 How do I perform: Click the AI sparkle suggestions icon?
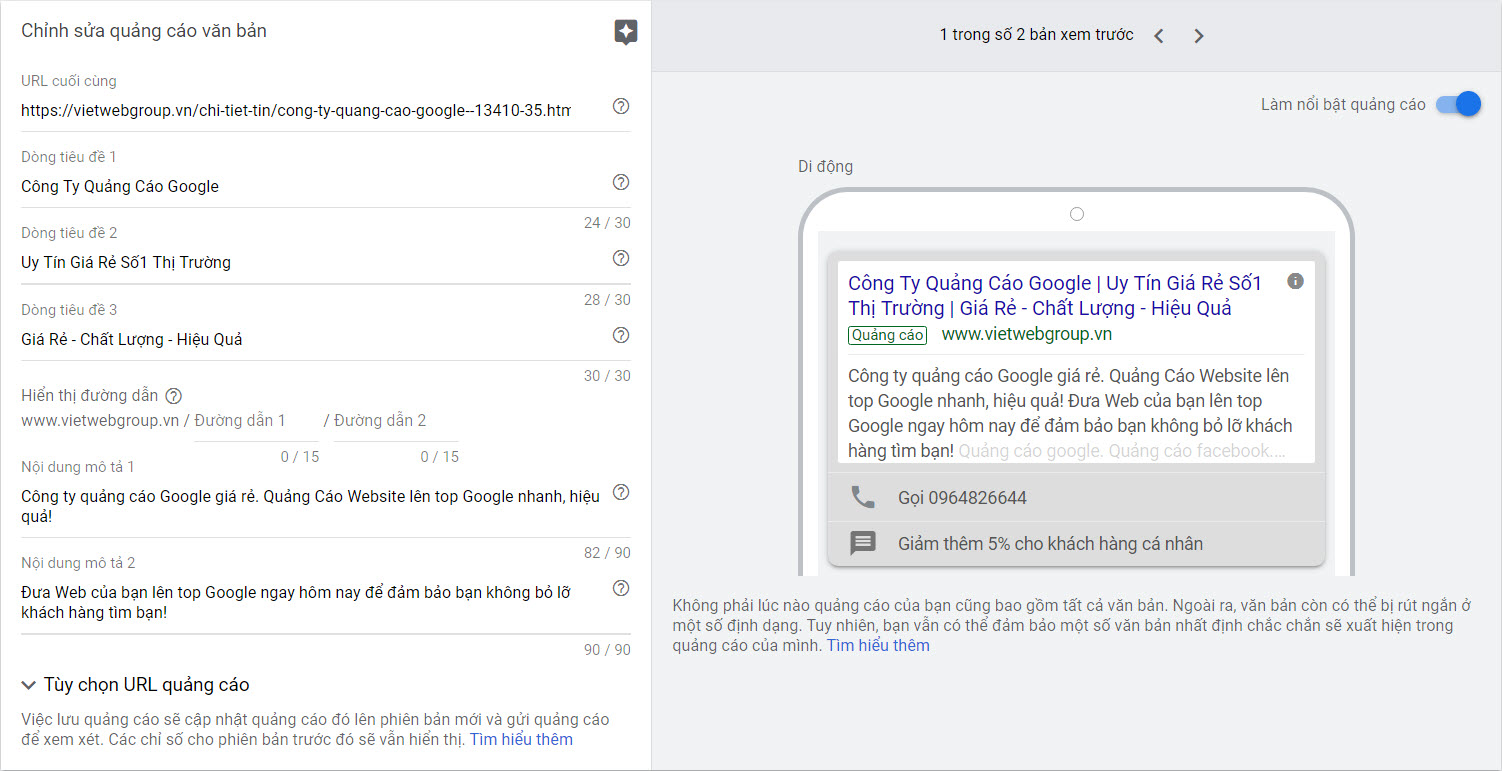(x=625, y=32)
